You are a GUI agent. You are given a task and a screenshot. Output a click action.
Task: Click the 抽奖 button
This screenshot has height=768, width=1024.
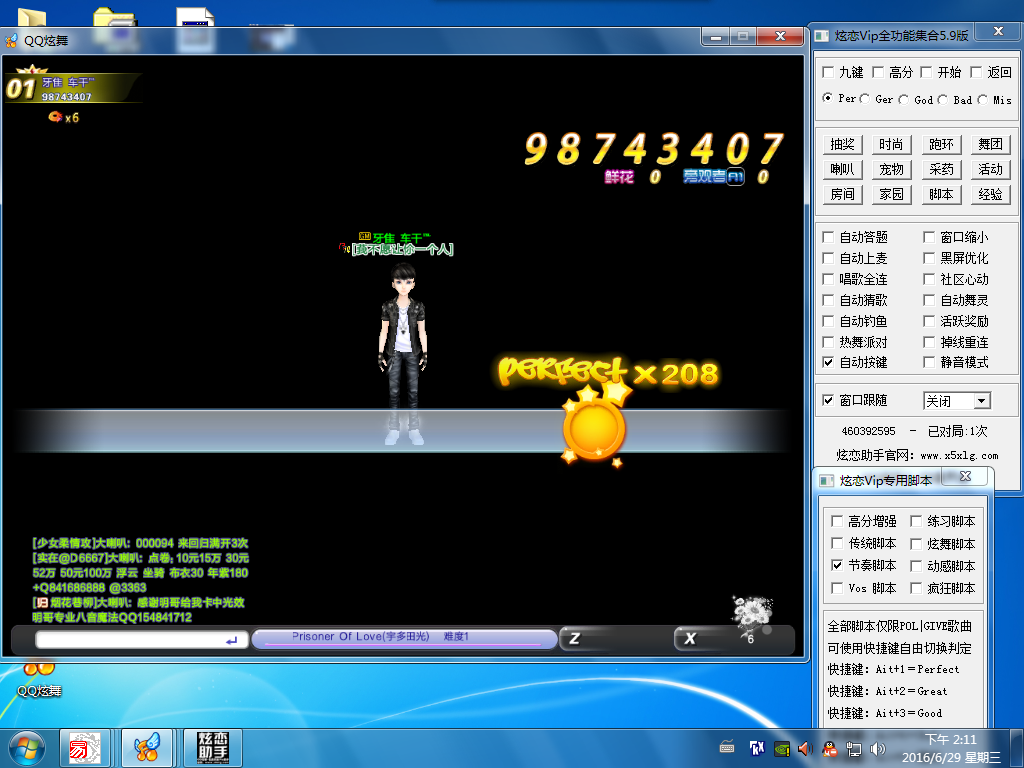(842, 144)
